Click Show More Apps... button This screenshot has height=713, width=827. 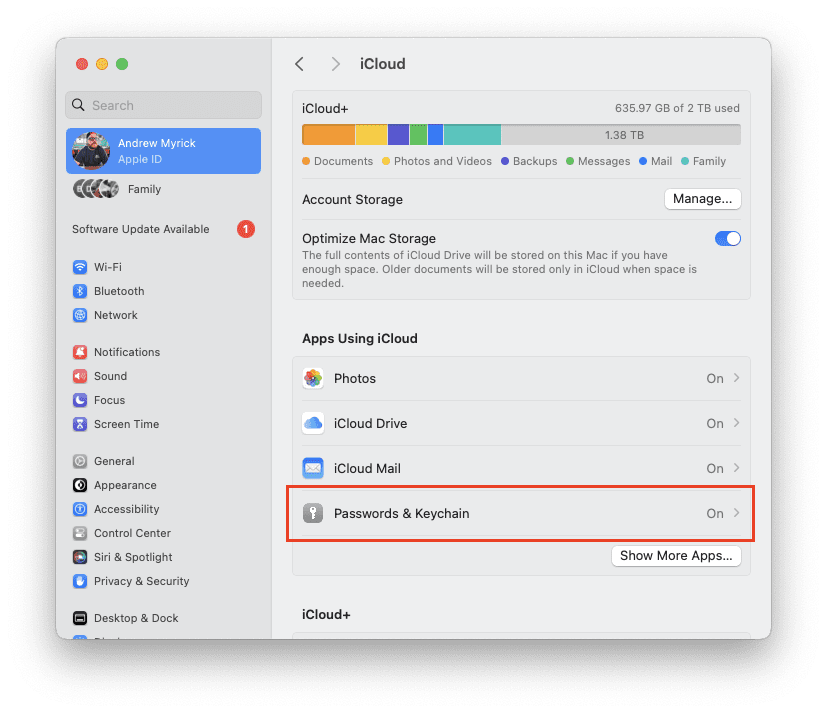[x=676, y=556]
